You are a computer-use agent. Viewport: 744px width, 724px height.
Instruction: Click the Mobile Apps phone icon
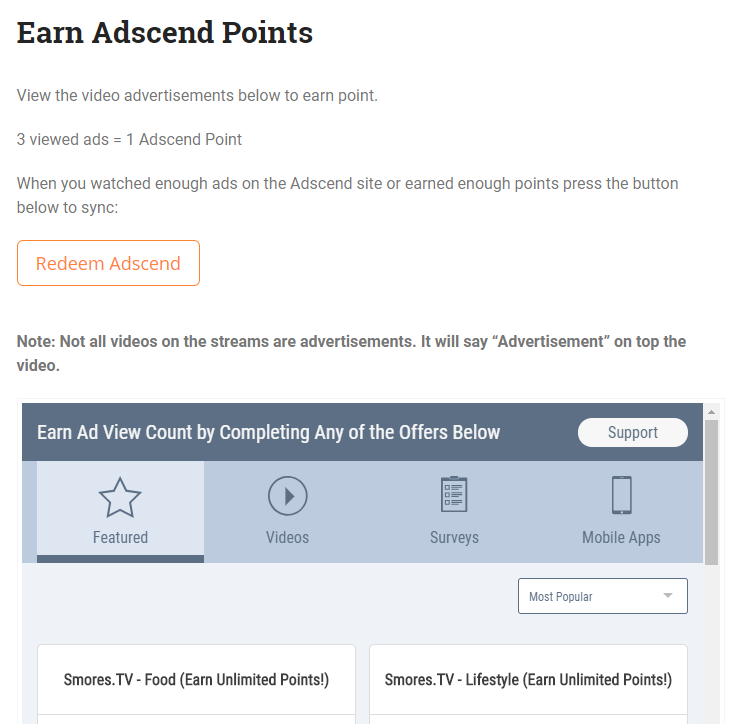(621, 495)
